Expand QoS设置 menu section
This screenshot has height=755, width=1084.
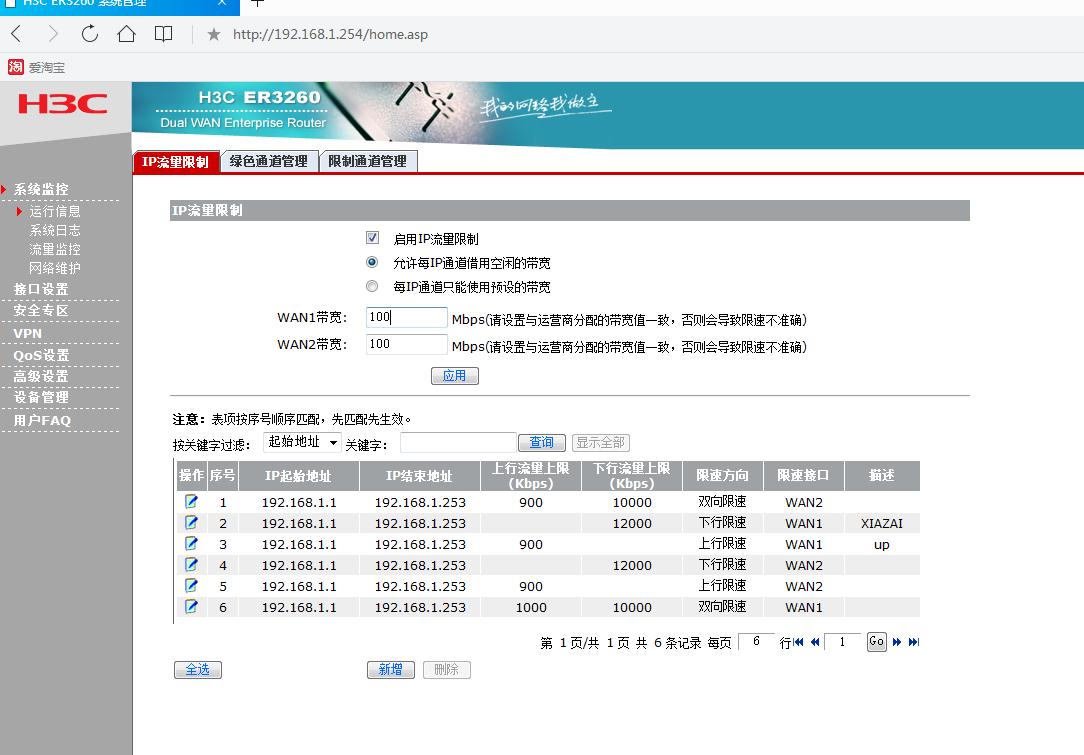click(x=41, y=355)
